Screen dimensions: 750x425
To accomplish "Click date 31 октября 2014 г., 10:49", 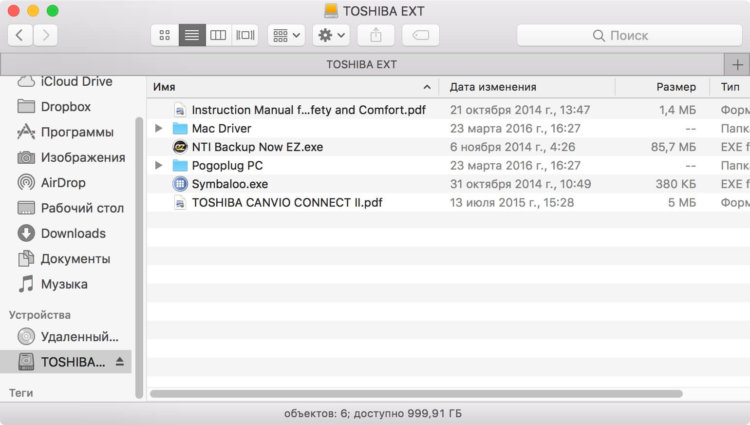I will click(520, 184).
